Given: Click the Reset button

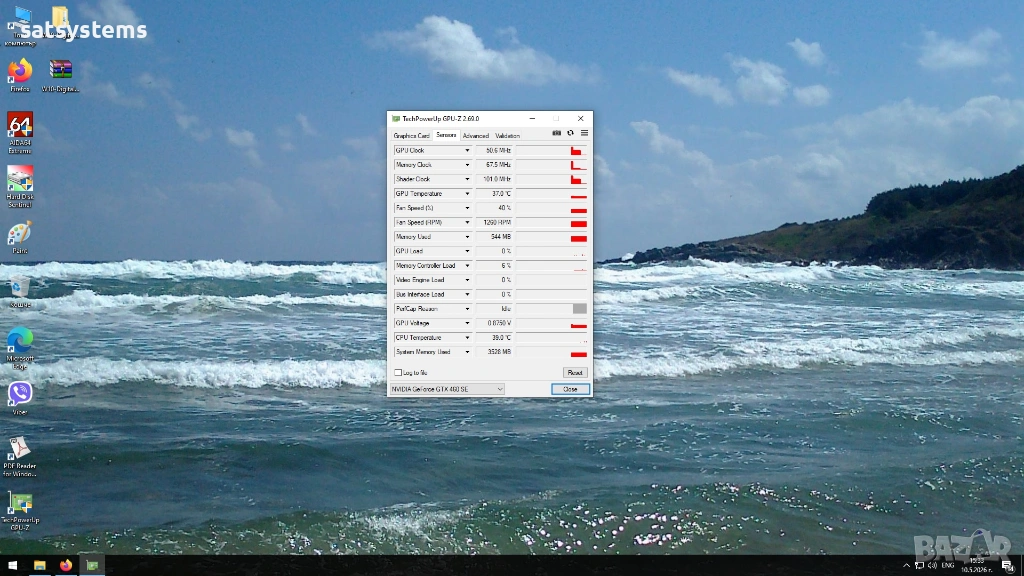Looking at the screenshot, I should point(575,373).
